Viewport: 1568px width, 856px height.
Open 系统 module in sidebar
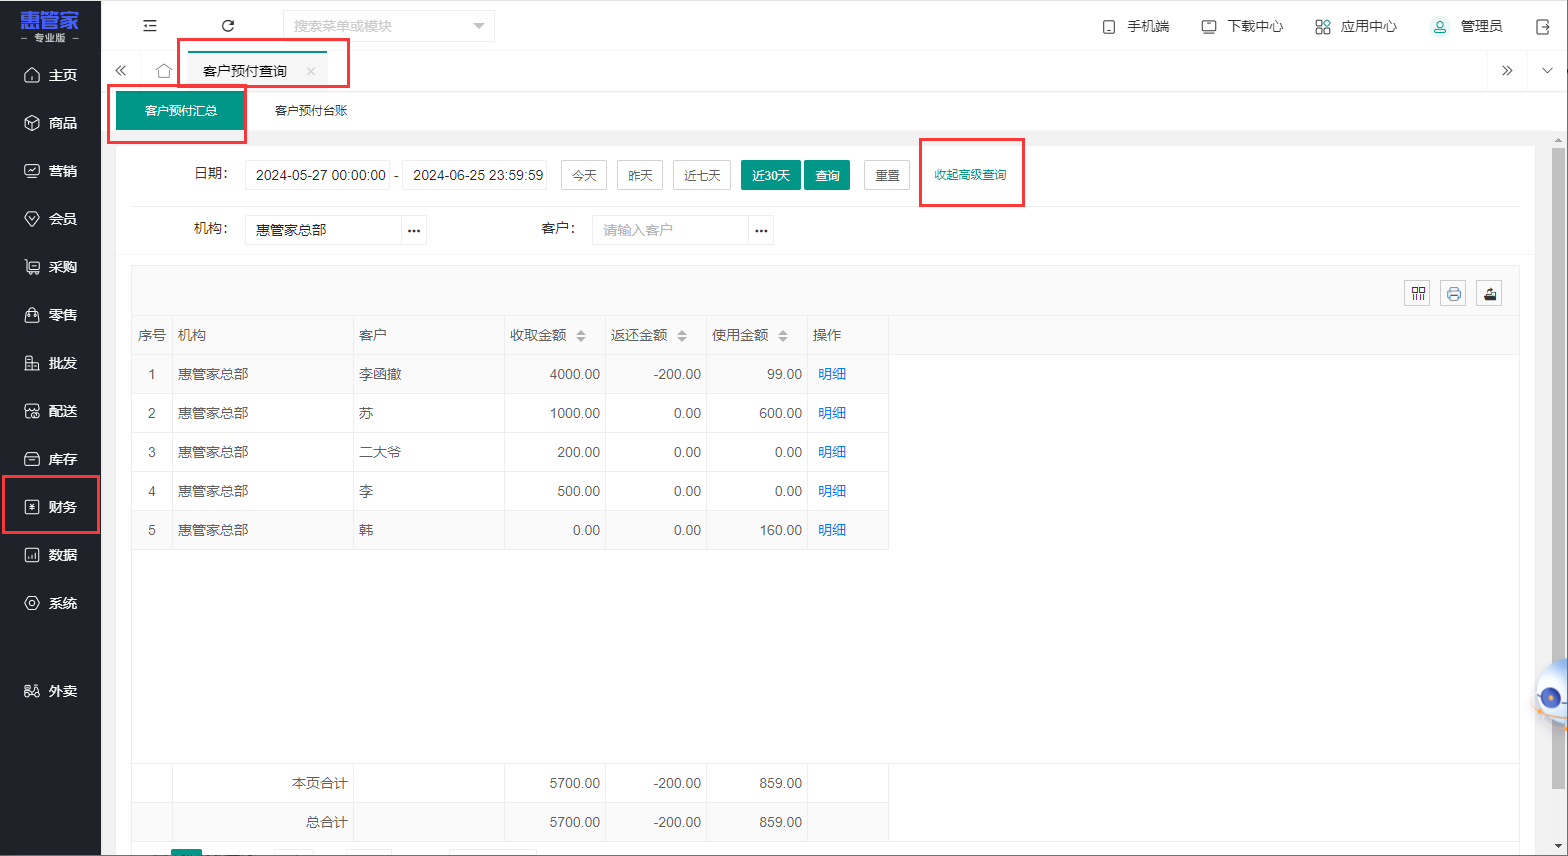pyautogui.click(x=50, y=603)
